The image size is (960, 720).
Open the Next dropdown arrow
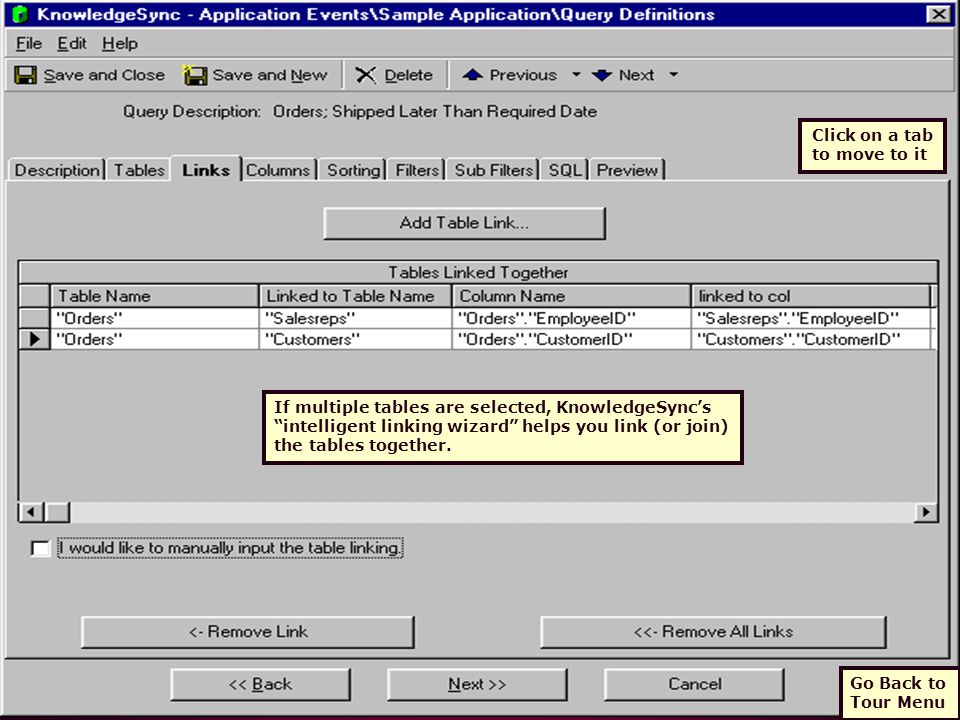click(x=673, y=75)
